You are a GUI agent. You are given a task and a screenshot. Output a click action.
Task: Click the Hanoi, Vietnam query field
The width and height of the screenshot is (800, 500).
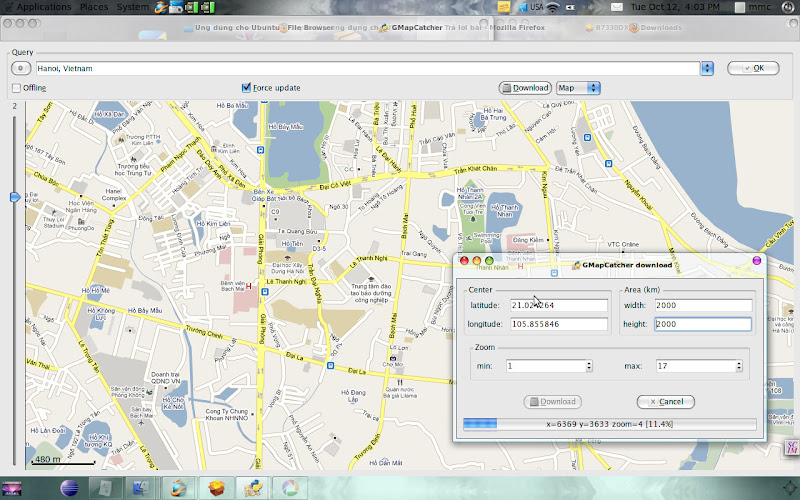tap(368, 68)
